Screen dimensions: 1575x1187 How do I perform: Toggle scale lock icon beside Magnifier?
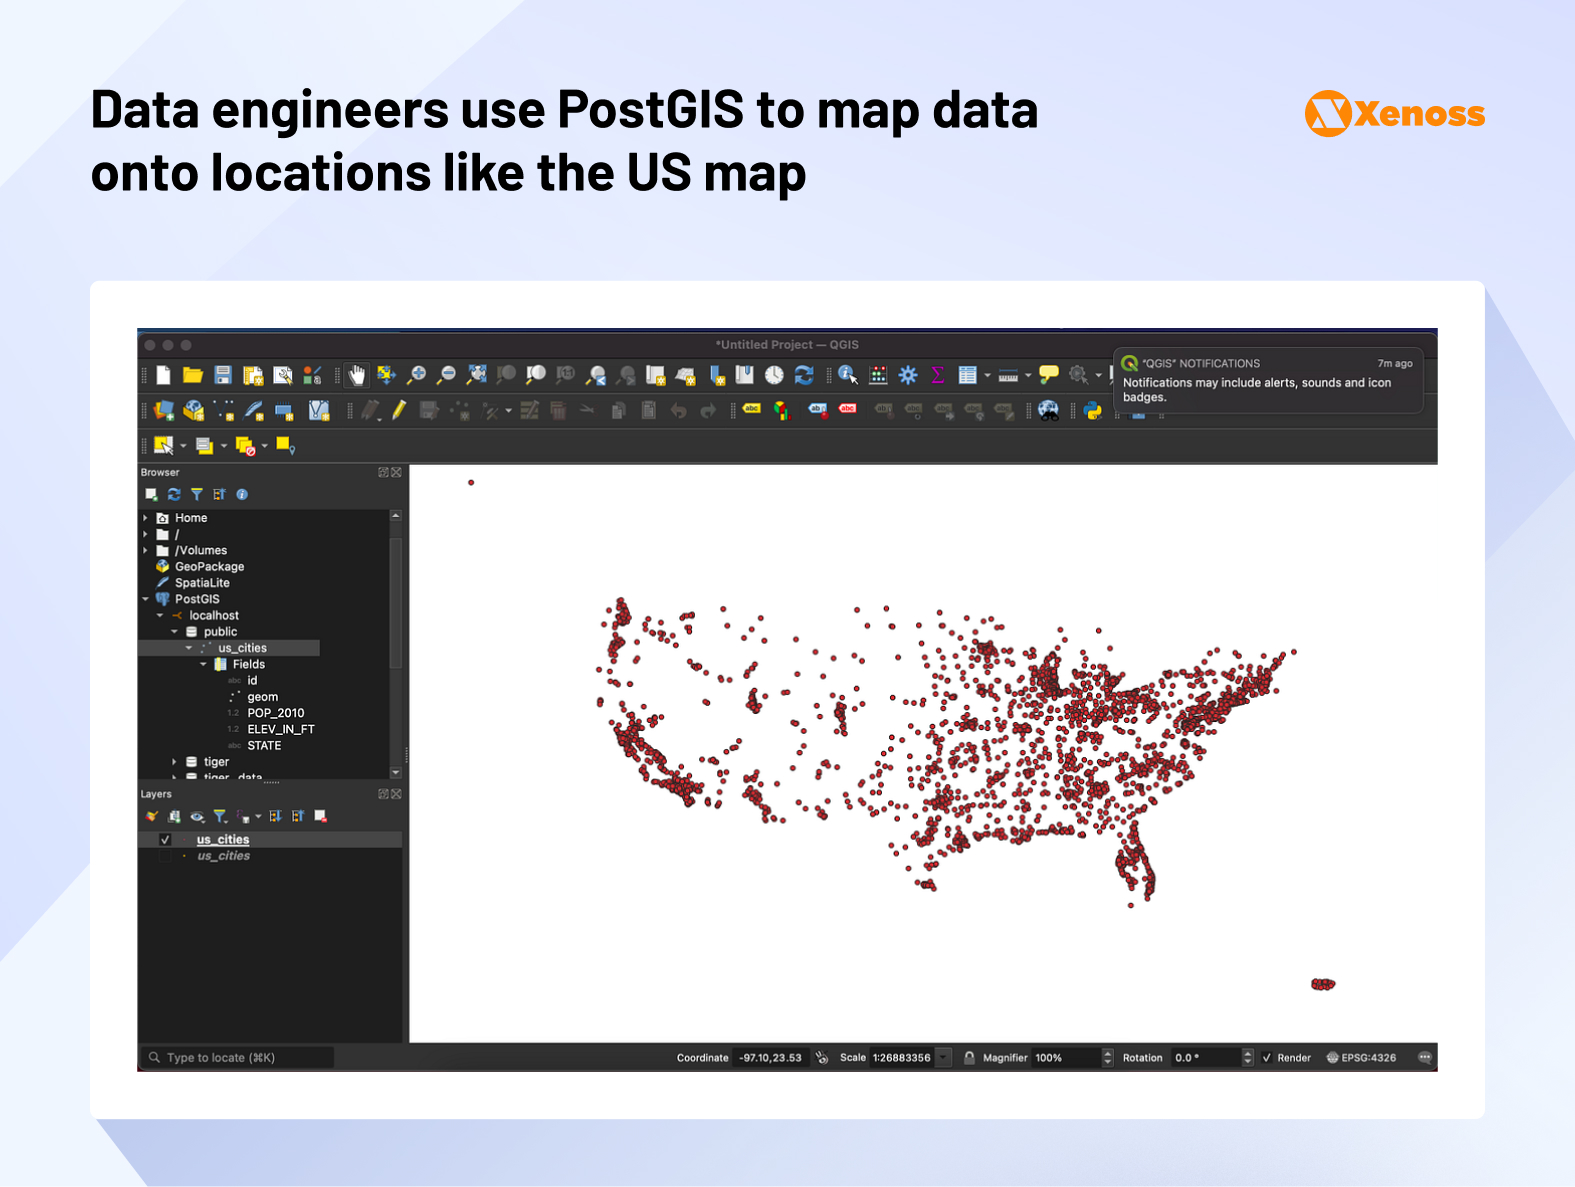tap(969, 1057)
